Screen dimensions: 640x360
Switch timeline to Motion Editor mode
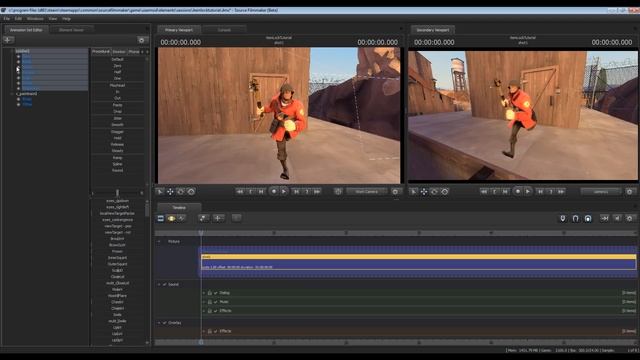tap(171, 219)
